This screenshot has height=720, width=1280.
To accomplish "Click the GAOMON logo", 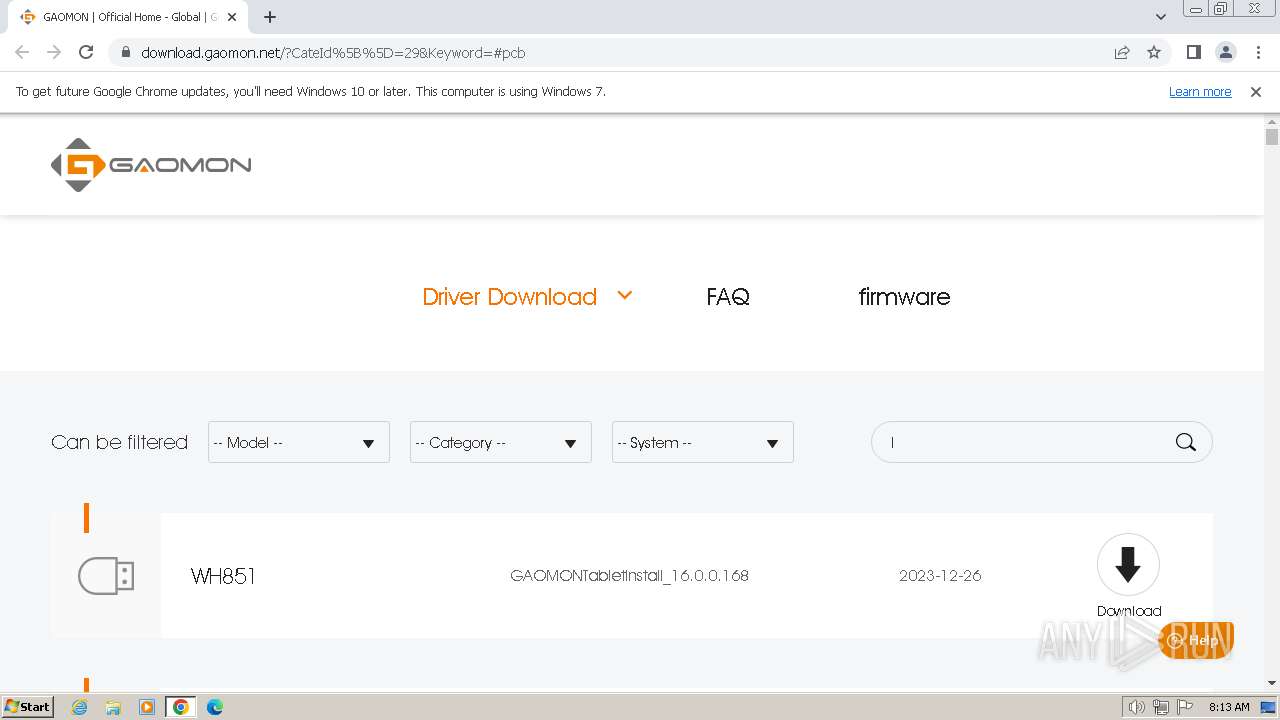I will 151,165.
